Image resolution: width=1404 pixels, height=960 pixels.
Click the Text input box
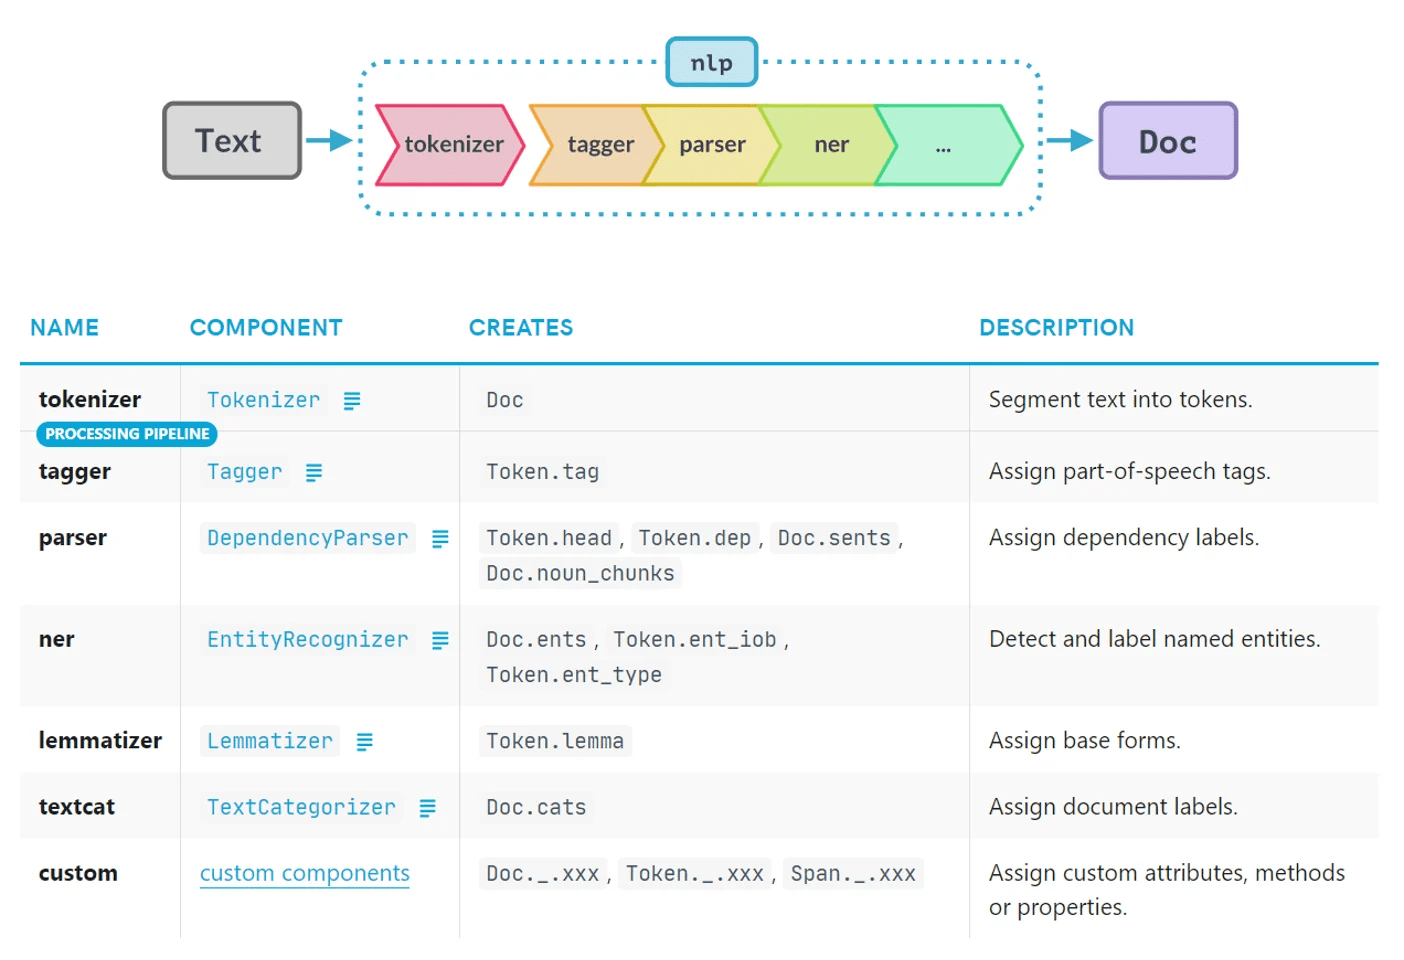point(231,141)
